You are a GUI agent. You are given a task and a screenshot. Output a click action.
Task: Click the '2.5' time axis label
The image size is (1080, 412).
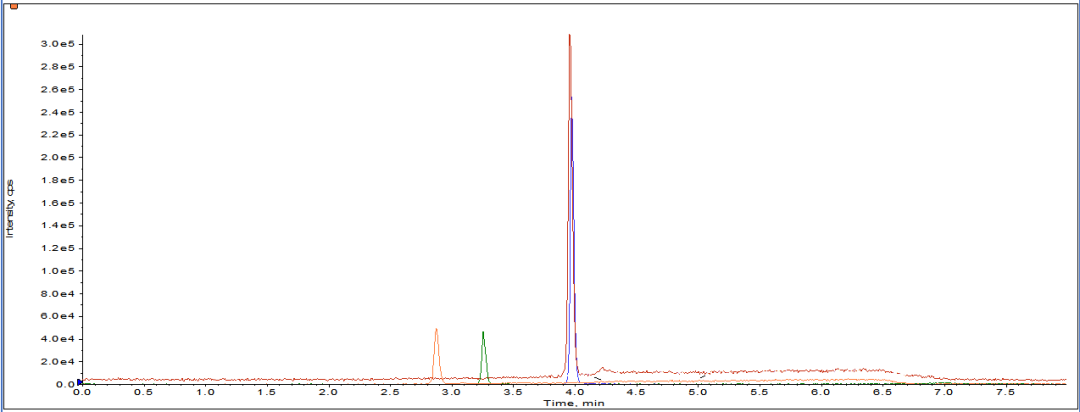point(389,392)
